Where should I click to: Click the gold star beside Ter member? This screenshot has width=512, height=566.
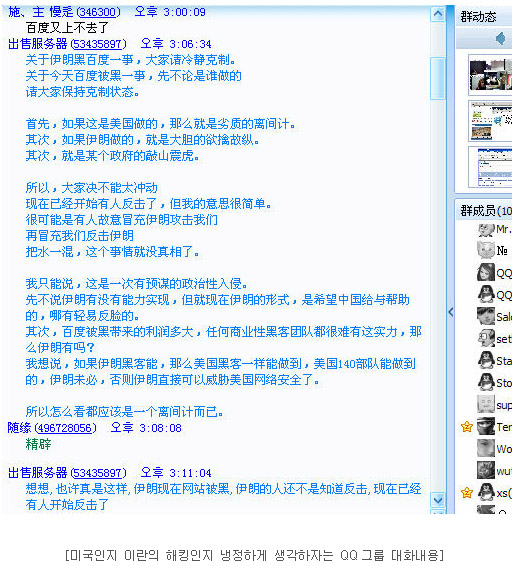pyautogui.click(x=467, y=427)
